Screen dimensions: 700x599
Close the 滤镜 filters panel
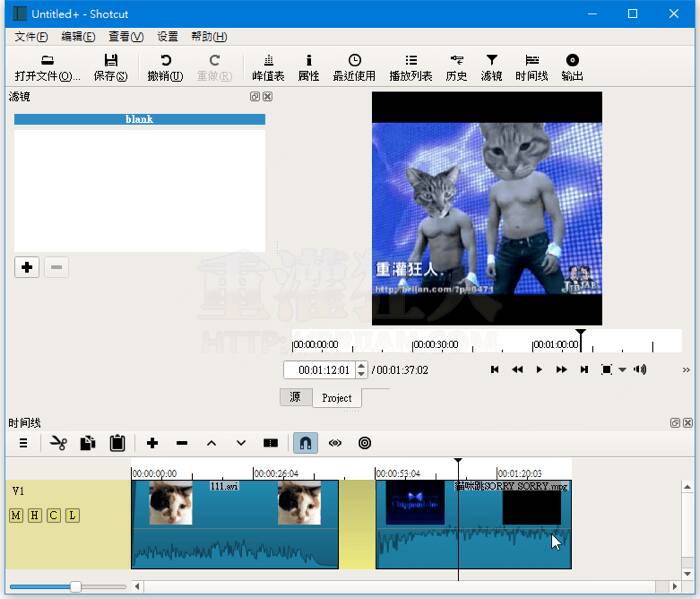(267, 96)
